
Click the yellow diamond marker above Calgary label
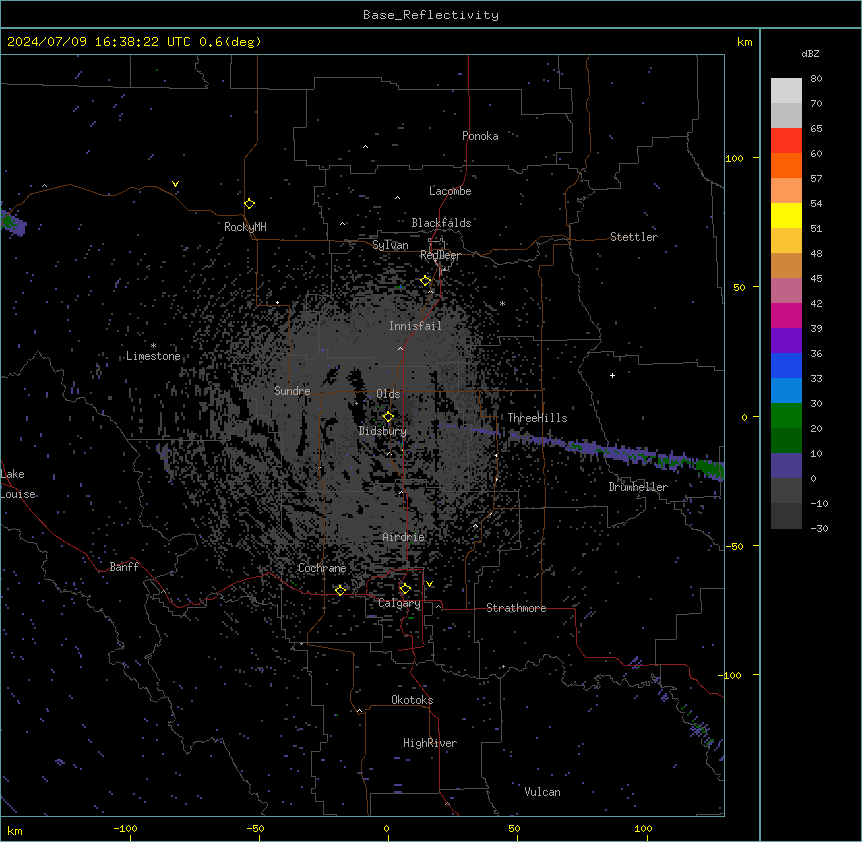click(x=405, y=589)
